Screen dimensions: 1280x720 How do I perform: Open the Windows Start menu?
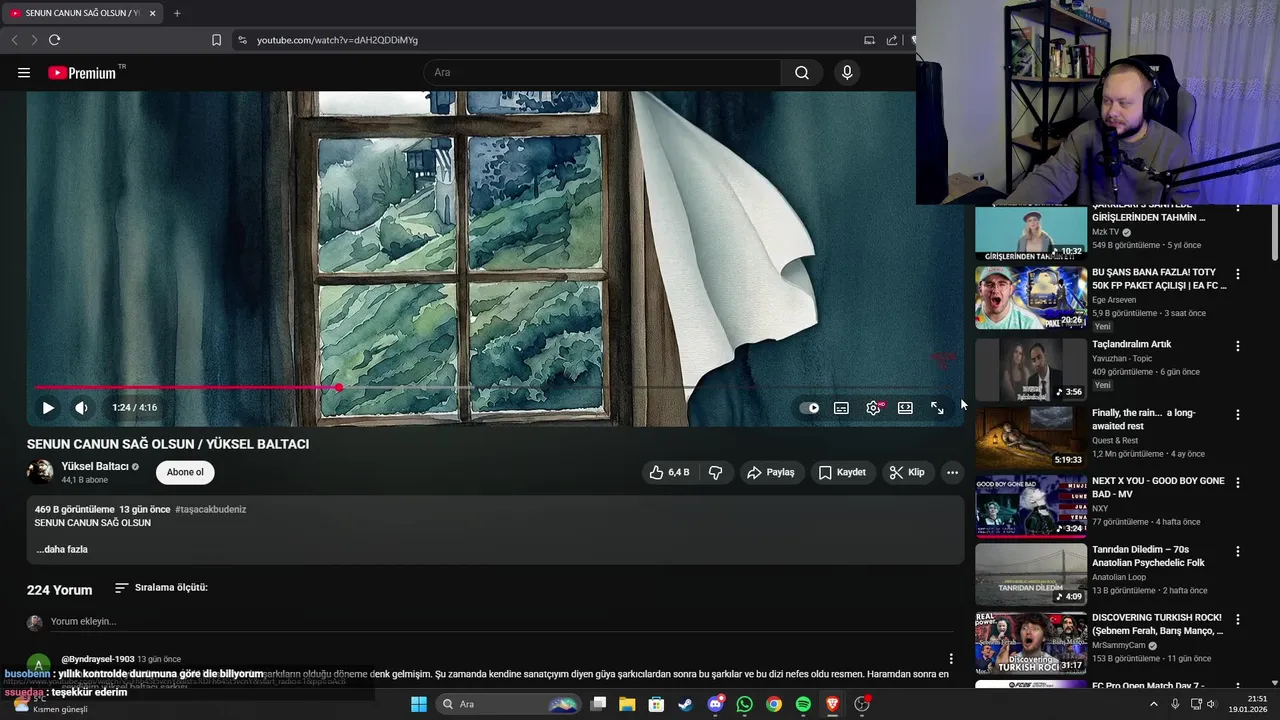(418, 704)
